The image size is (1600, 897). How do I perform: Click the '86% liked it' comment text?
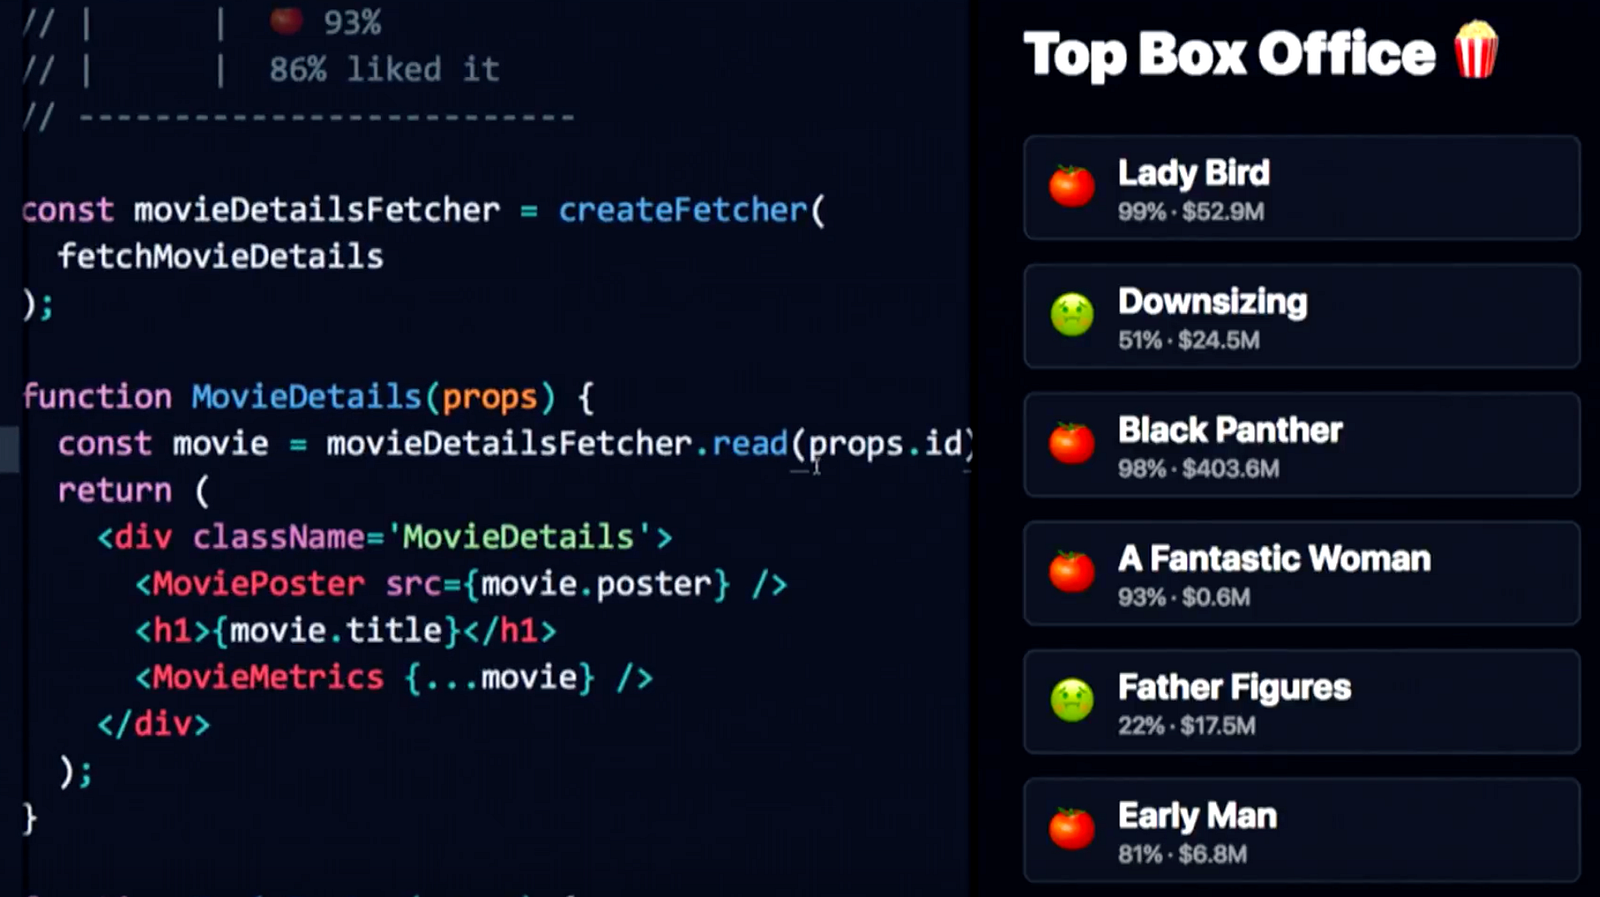[x=384, y=70]
